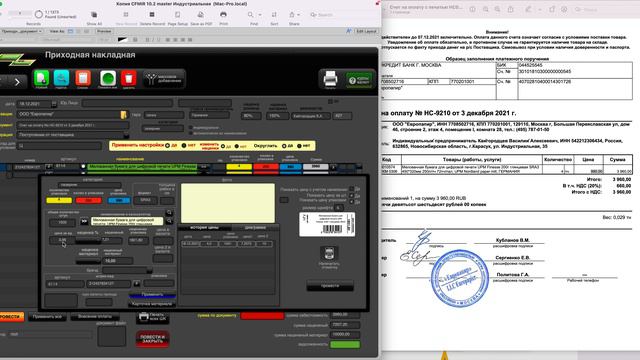Click the blue package price field in panel
The image size is (640, 360).
[119, 200]
